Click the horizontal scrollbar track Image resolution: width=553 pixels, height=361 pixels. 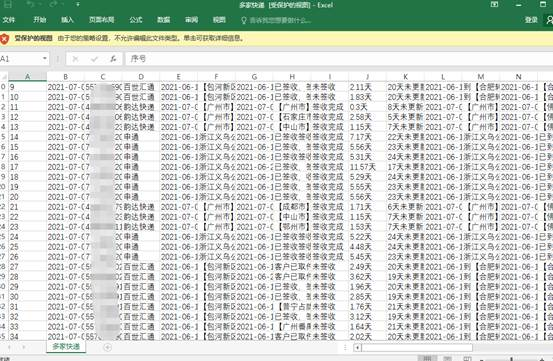[x=417, y=348]
